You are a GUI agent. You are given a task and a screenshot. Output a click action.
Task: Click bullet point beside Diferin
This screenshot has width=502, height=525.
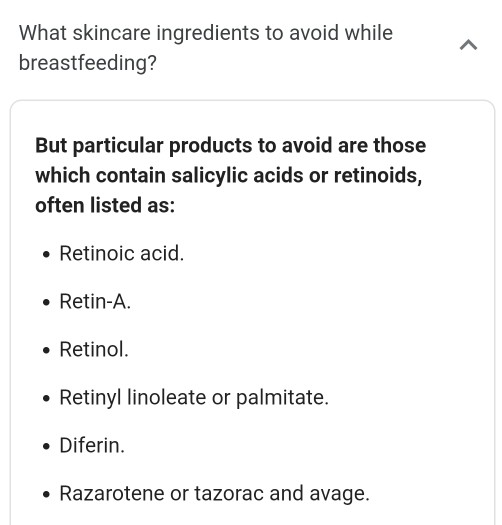pos(47,447)
